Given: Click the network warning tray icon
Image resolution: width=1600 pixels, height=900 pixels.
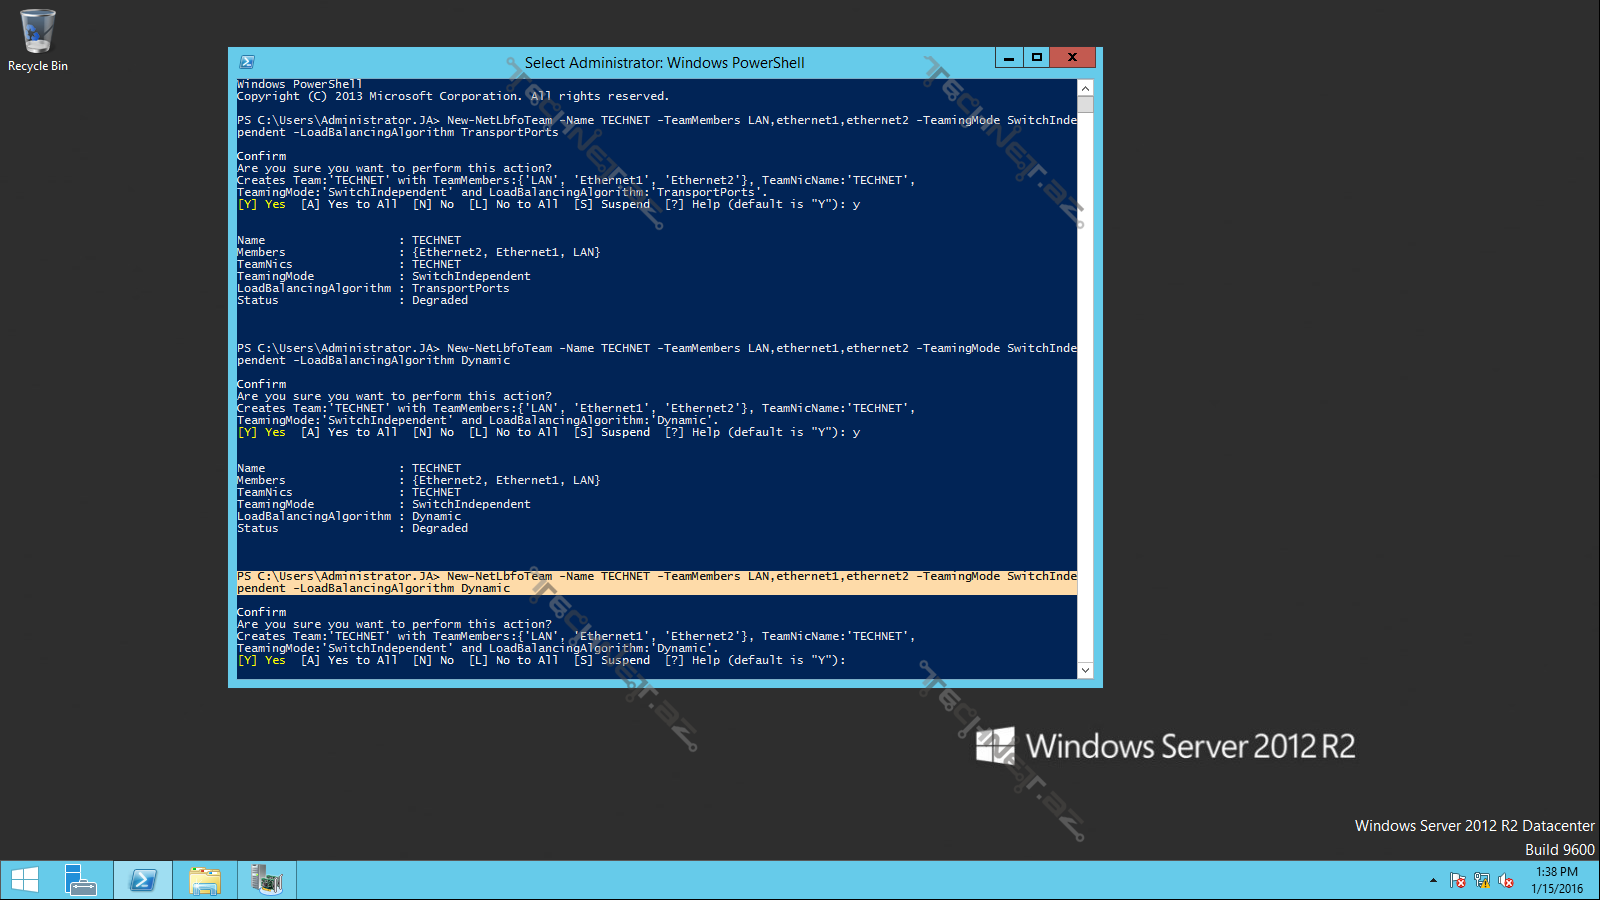Looking at the screenshot, I should pos(1482,881).
